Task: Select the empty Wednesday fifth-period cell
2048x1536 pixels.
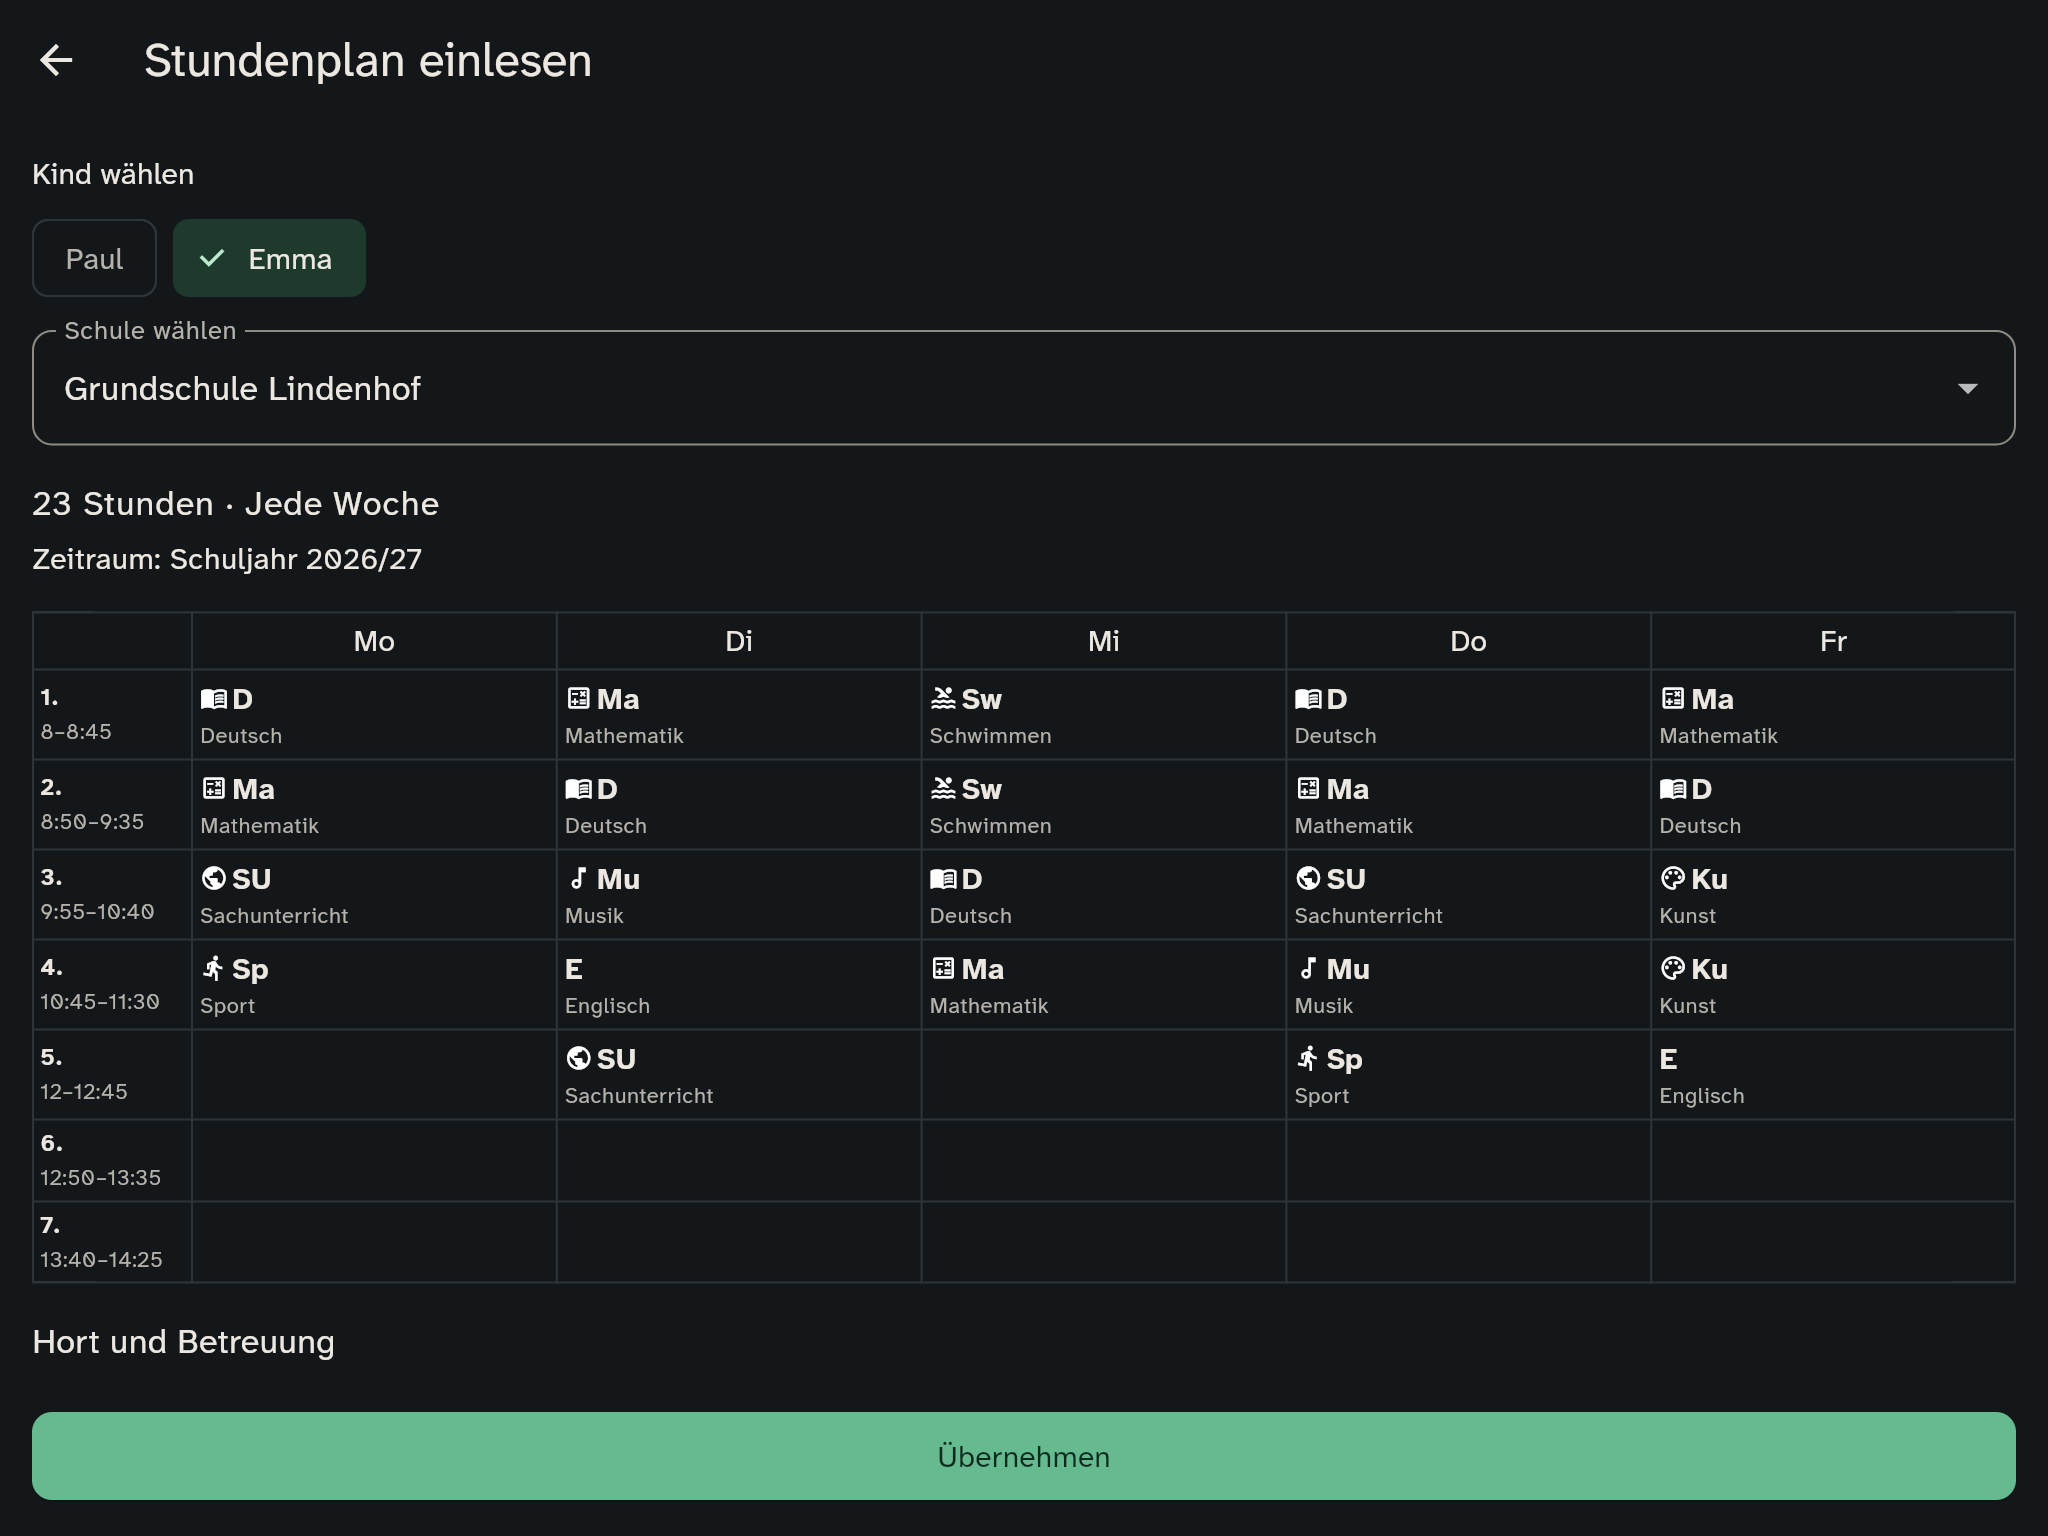Action: coord(1103,1075)
